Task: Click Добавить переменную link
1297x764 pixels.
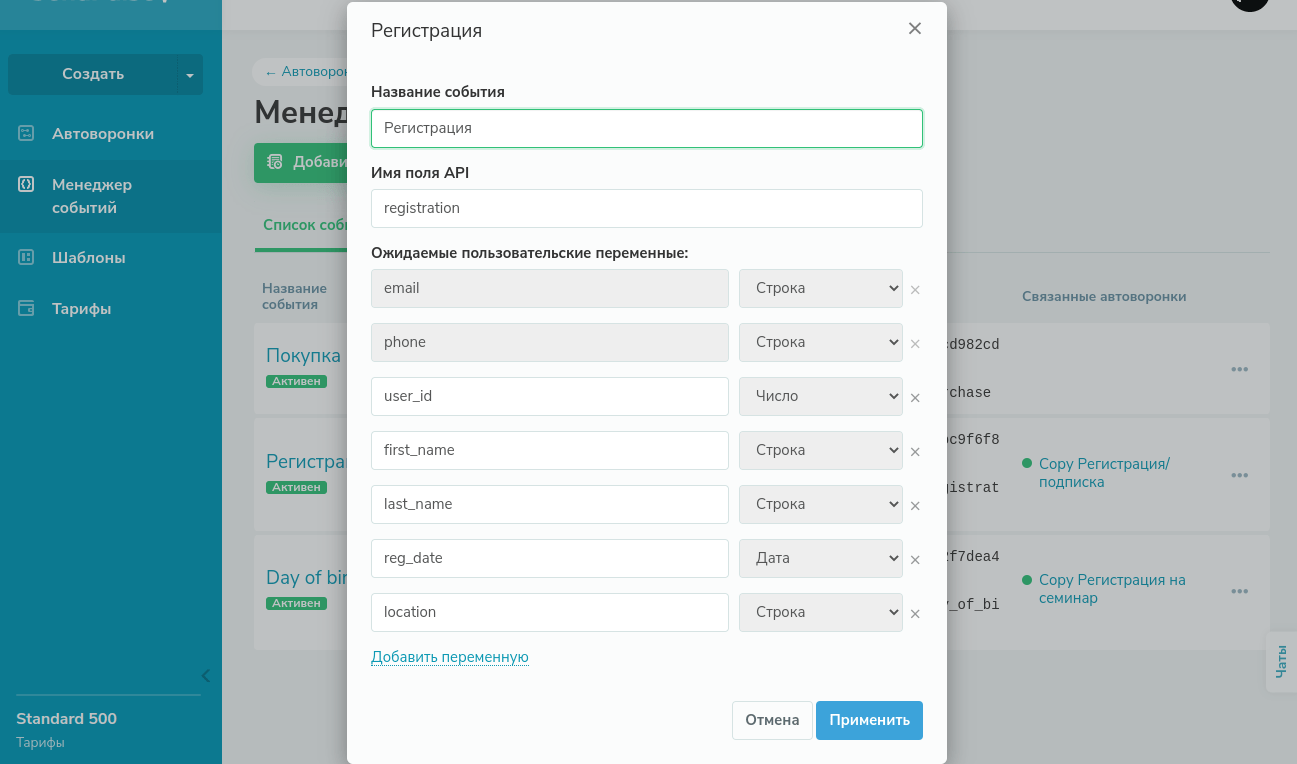Action: click(449, 657)
